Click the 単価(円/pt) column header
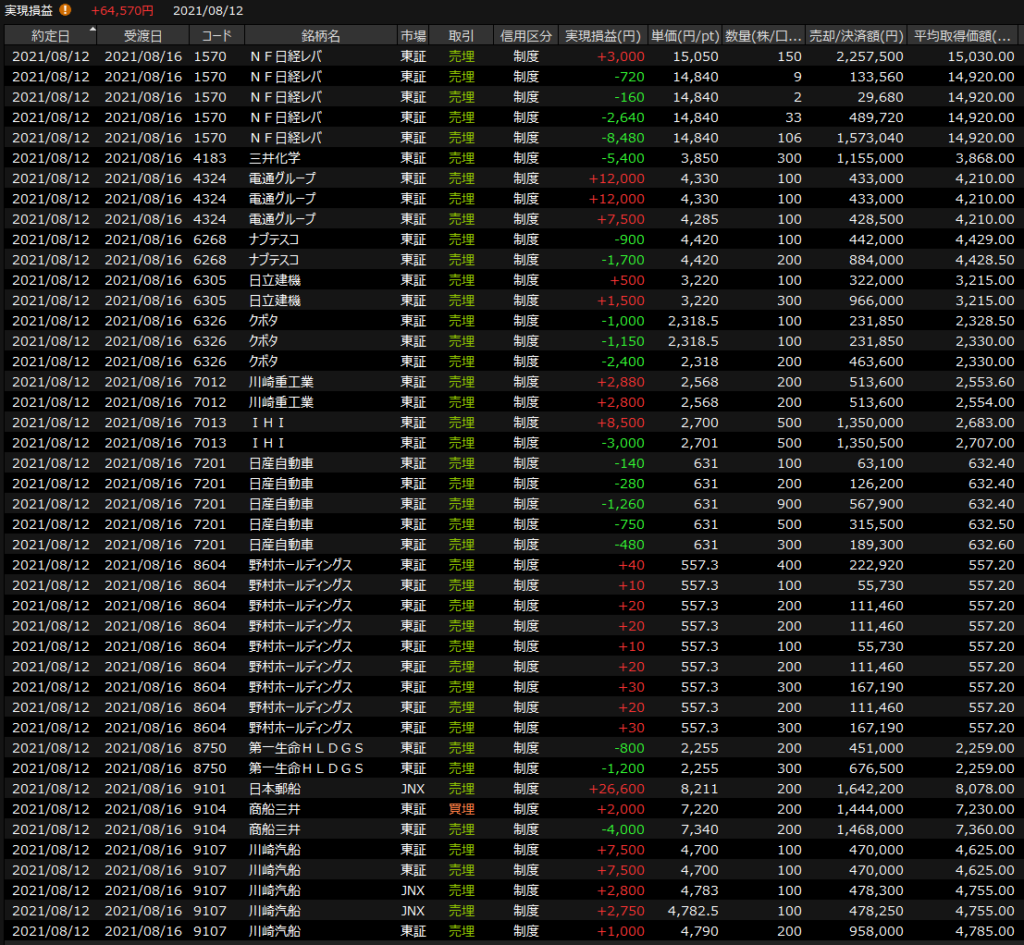This screenshot has height=945, width=1024. click(x=684, y=36)
